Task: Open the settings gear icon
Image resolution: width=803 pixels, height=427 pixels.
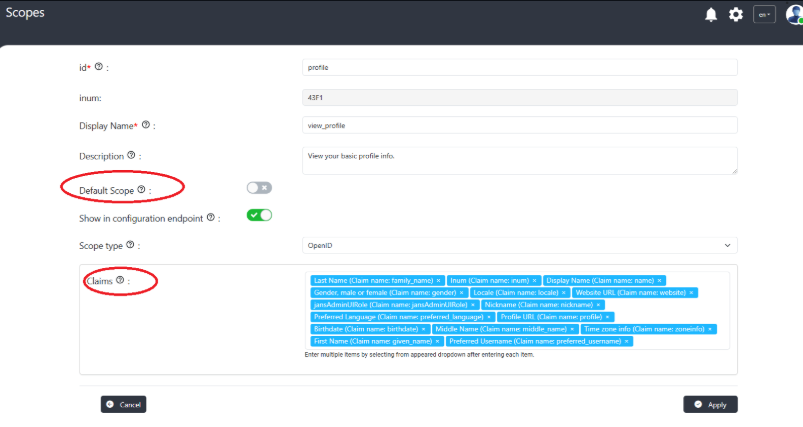Action: (736, 14)
